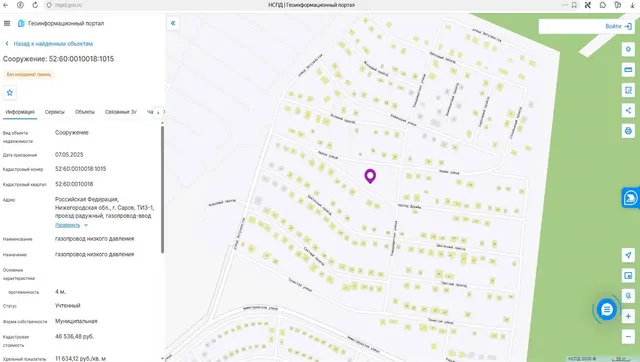Select the Муниципальная ownership value
Screen dimensions: 640x362
[76, 321]
